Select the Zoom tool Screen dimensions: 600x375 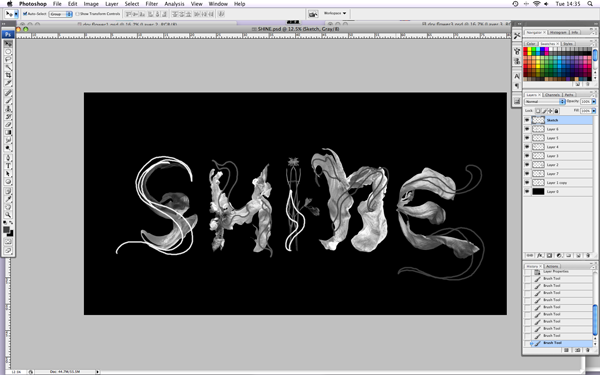pos(8,215)
